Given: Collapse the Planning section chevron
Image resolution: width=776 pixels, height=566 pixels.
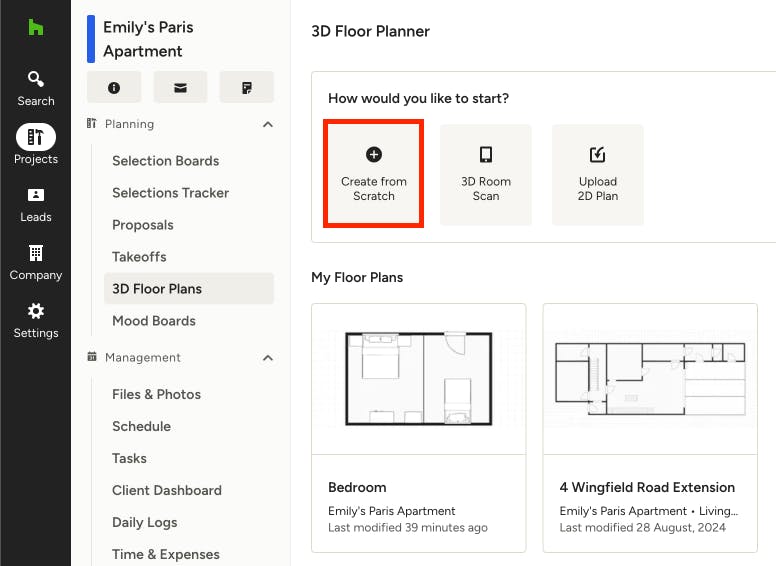Looking at the screenshot, I should coord(268,124).
